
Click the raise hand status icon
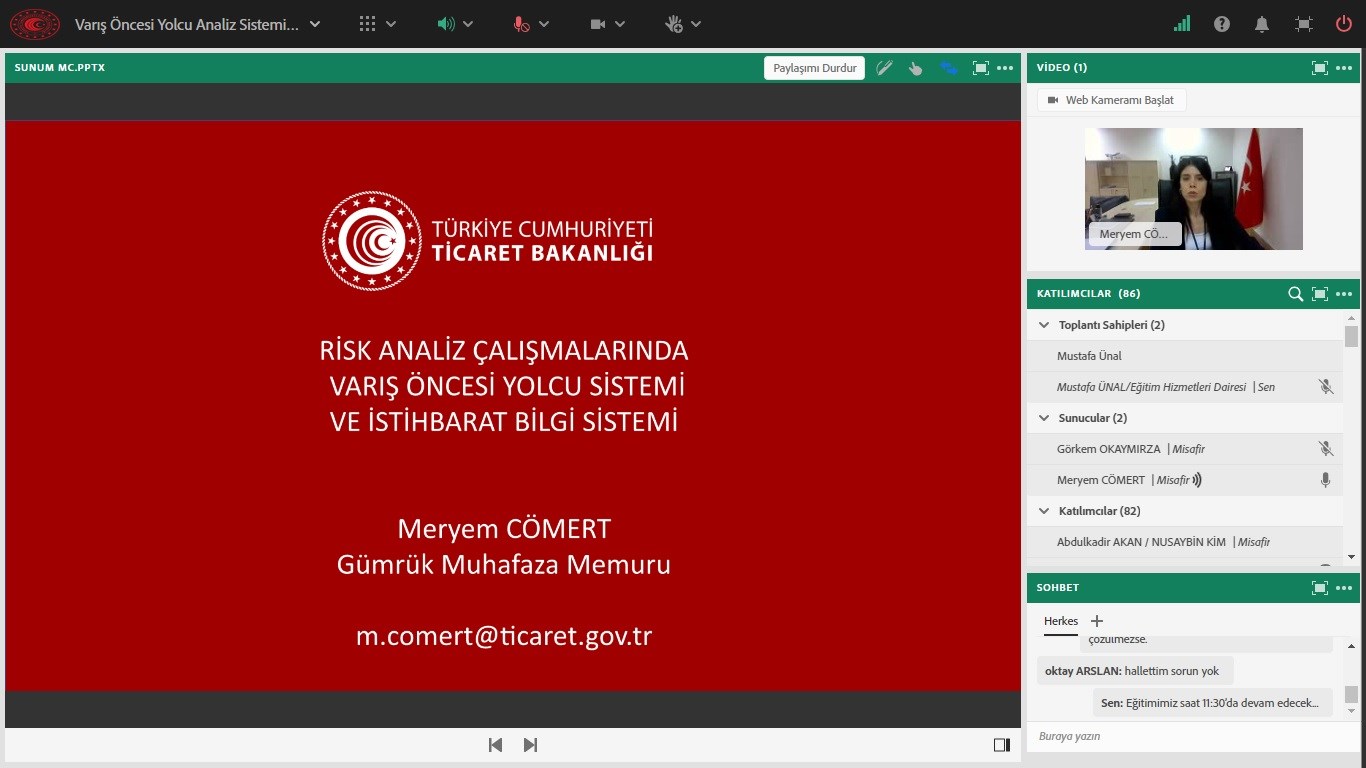click(x=674, y=24)
